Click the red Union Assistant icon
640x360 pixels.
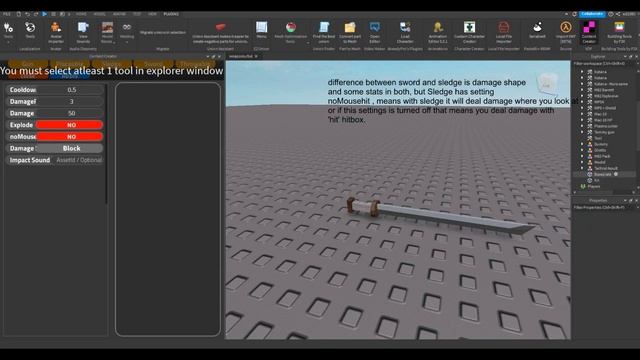click(220, 27)
